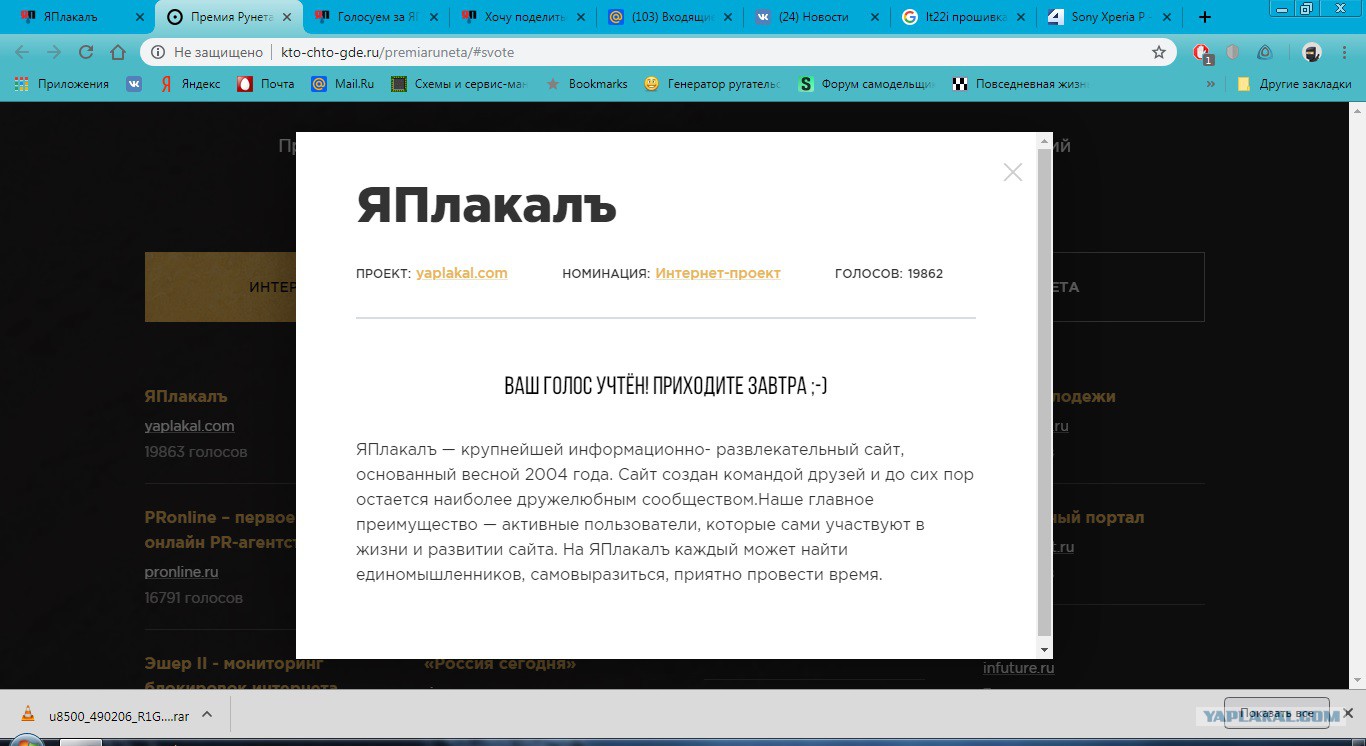The width and height of the screenshot is (1366, 746).
Task: Click the ЯПлакалъ modal heading
Action: point(487,206)
